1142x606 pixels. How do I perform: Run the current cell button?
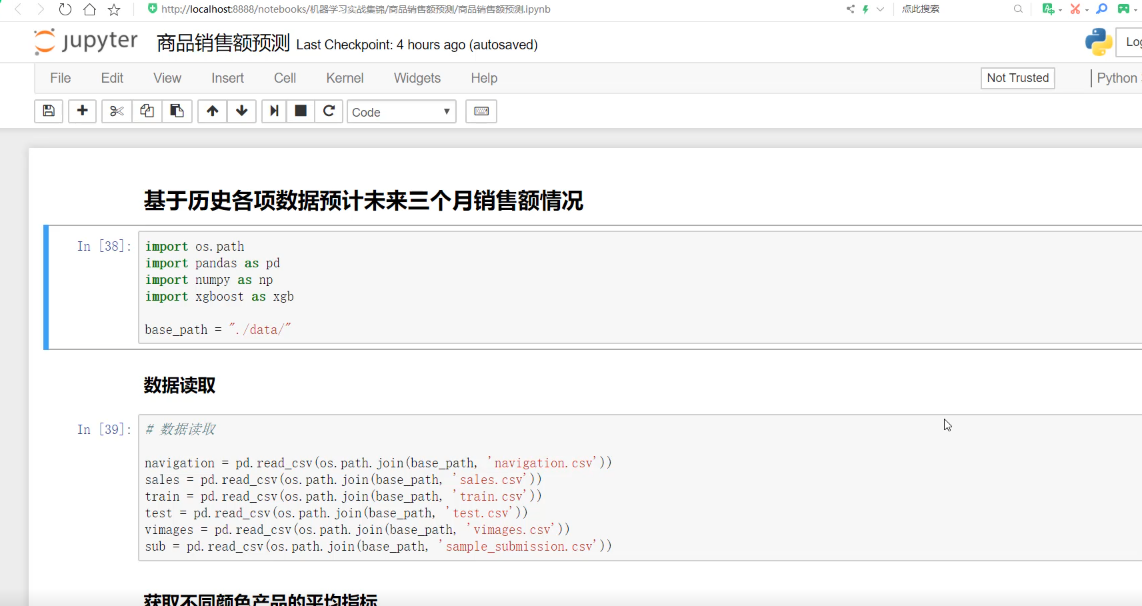click(x=273, y=111)
